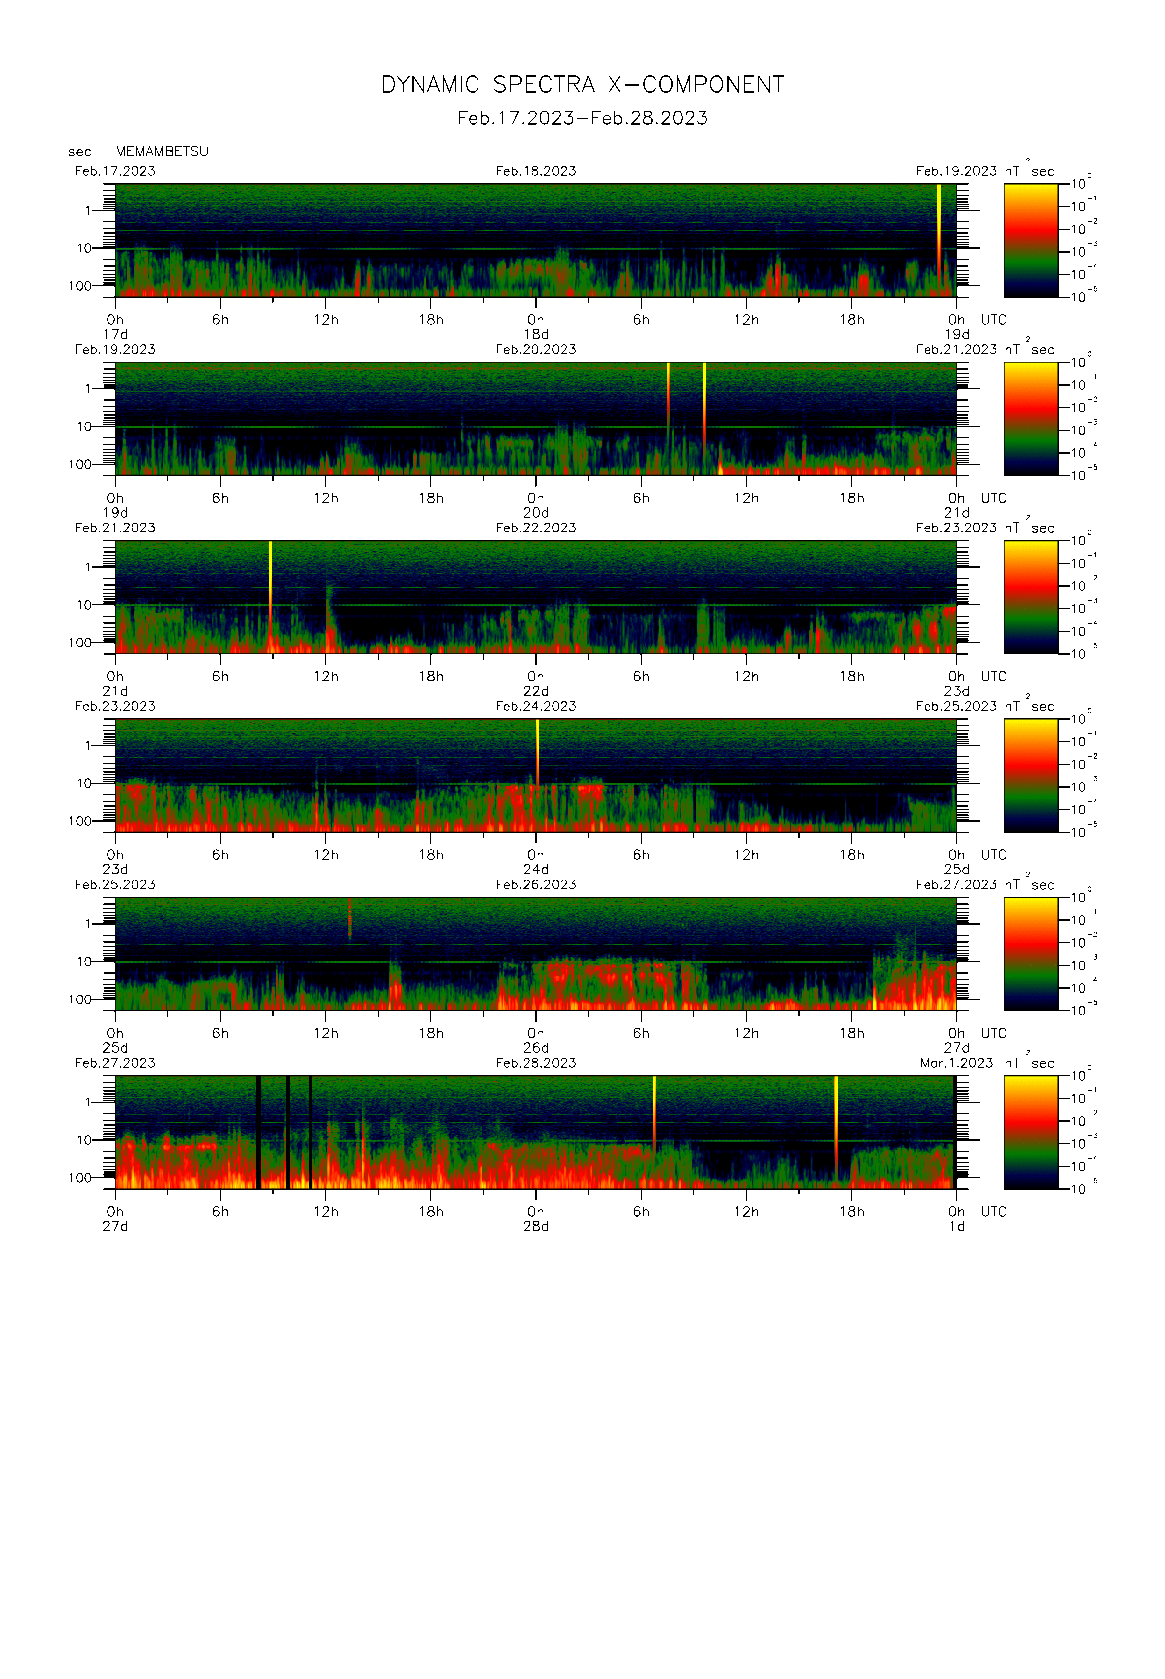1165x1679 pixels.
Task: Select the yellow spike in the fourth spectrogram
Action: coord(537,745)
